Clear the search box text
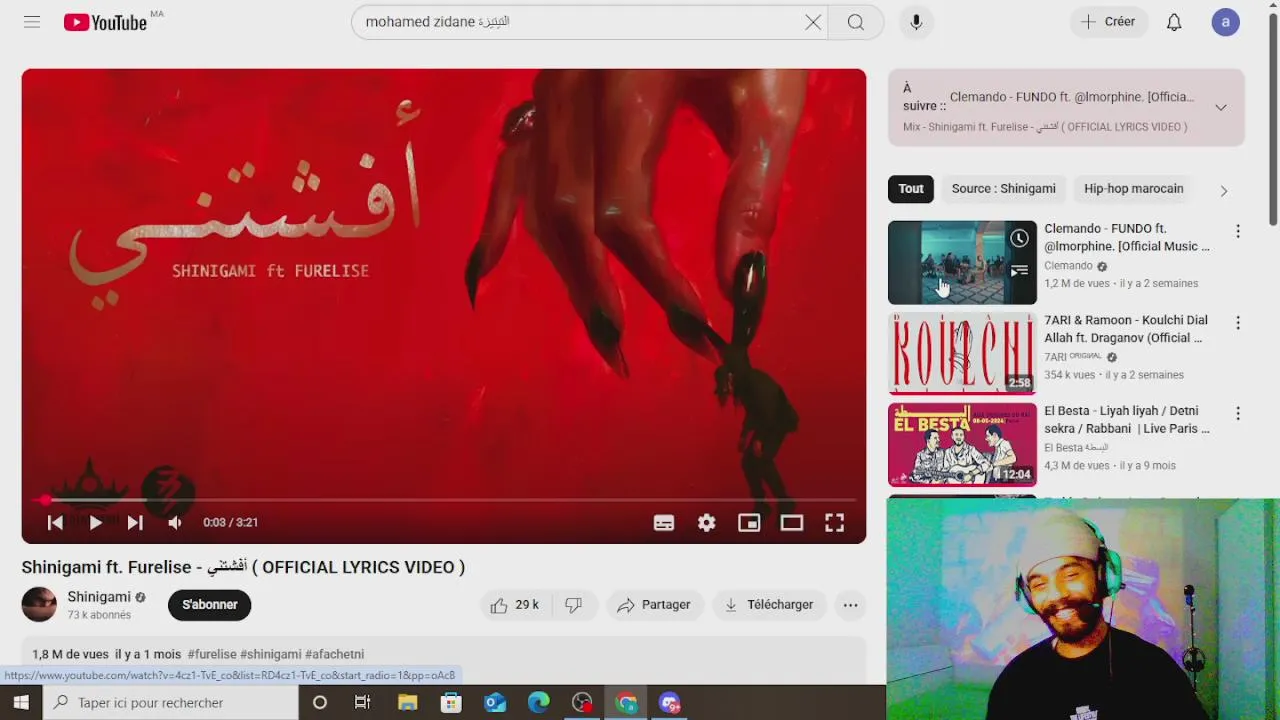 pyautogui.click(x=813, y=22)
